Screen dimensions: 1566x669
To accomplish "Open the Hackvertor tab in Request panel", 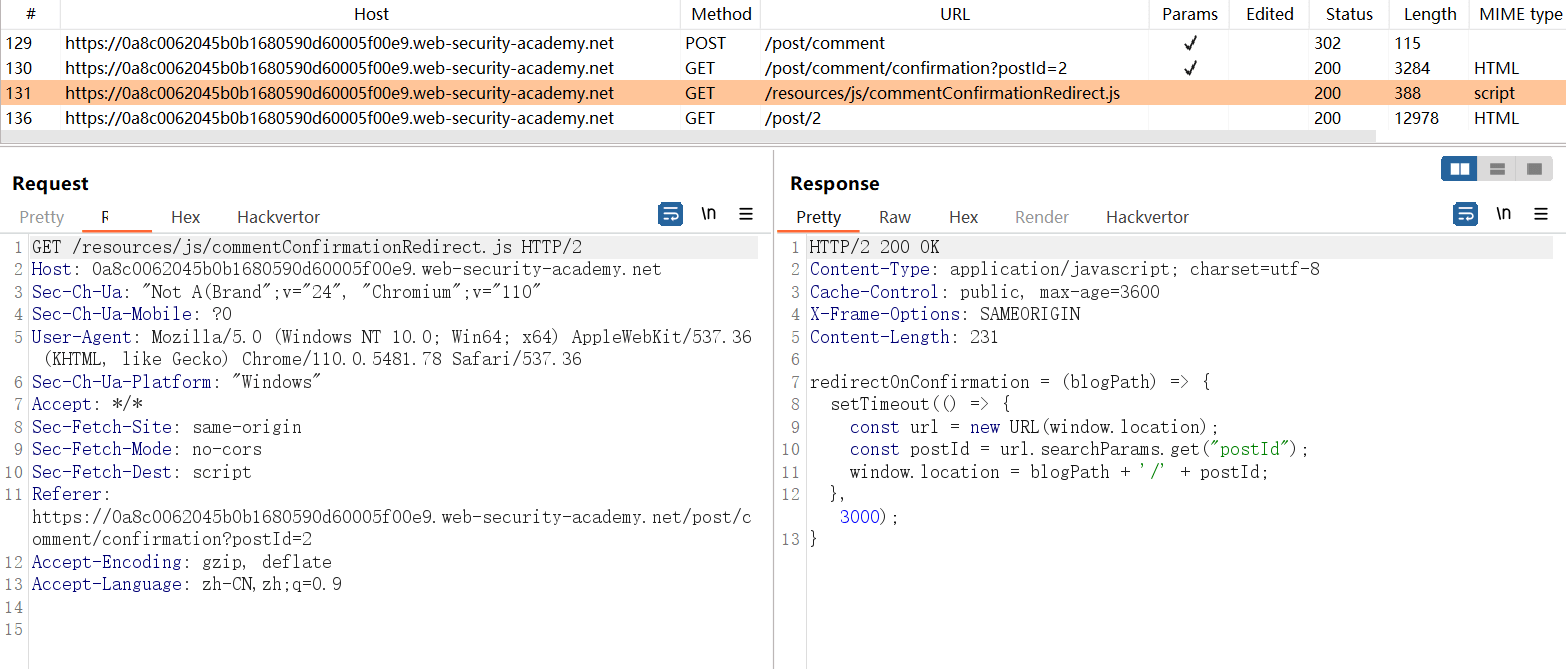I will 278,217.
